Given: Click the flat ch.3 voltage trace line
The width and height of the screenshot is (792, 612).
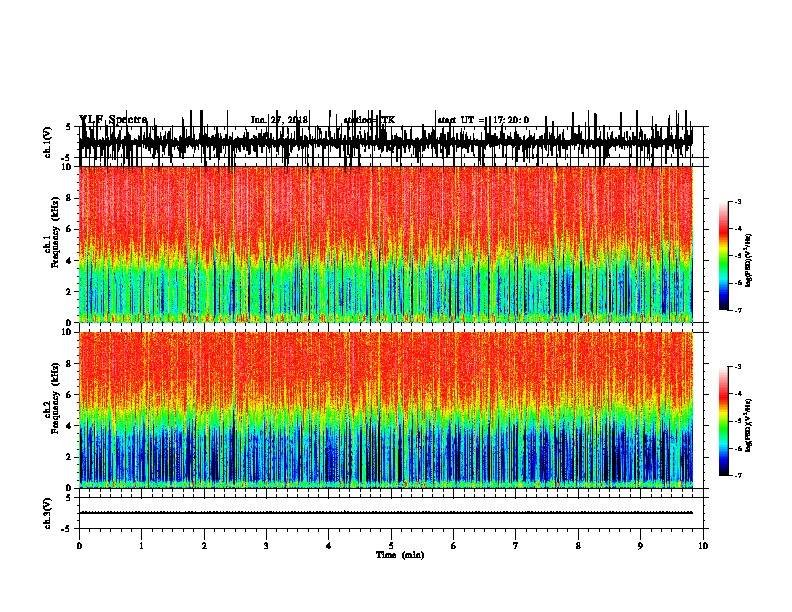Looking at the screenshot, I should click(385, 513).
